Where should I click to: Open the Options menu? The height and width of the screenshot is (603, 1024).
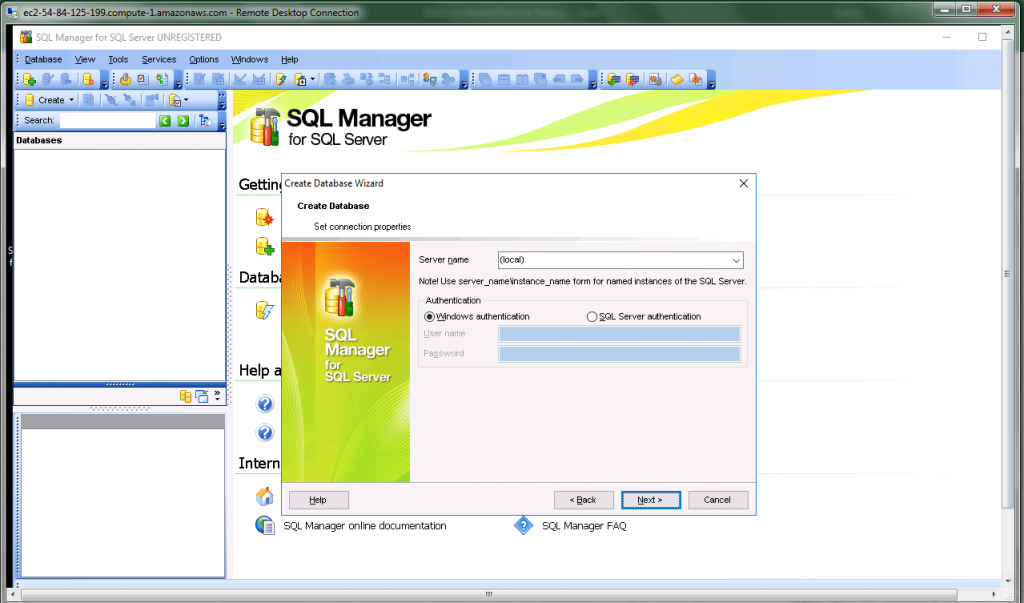tap(203, 59)
